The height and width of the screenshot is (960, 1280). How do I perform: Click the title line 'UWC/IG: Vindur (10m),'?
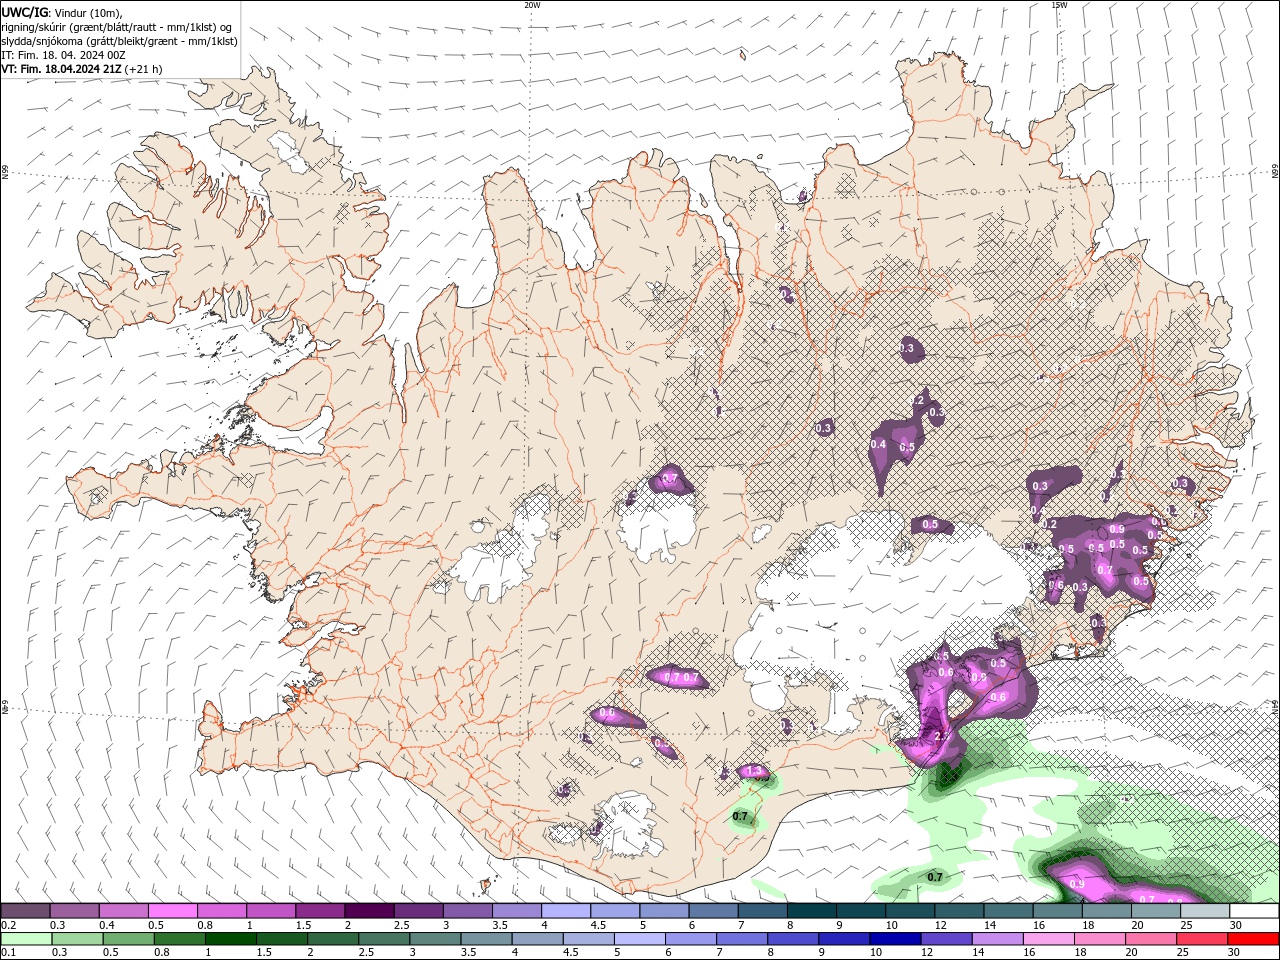pos(60,12)
